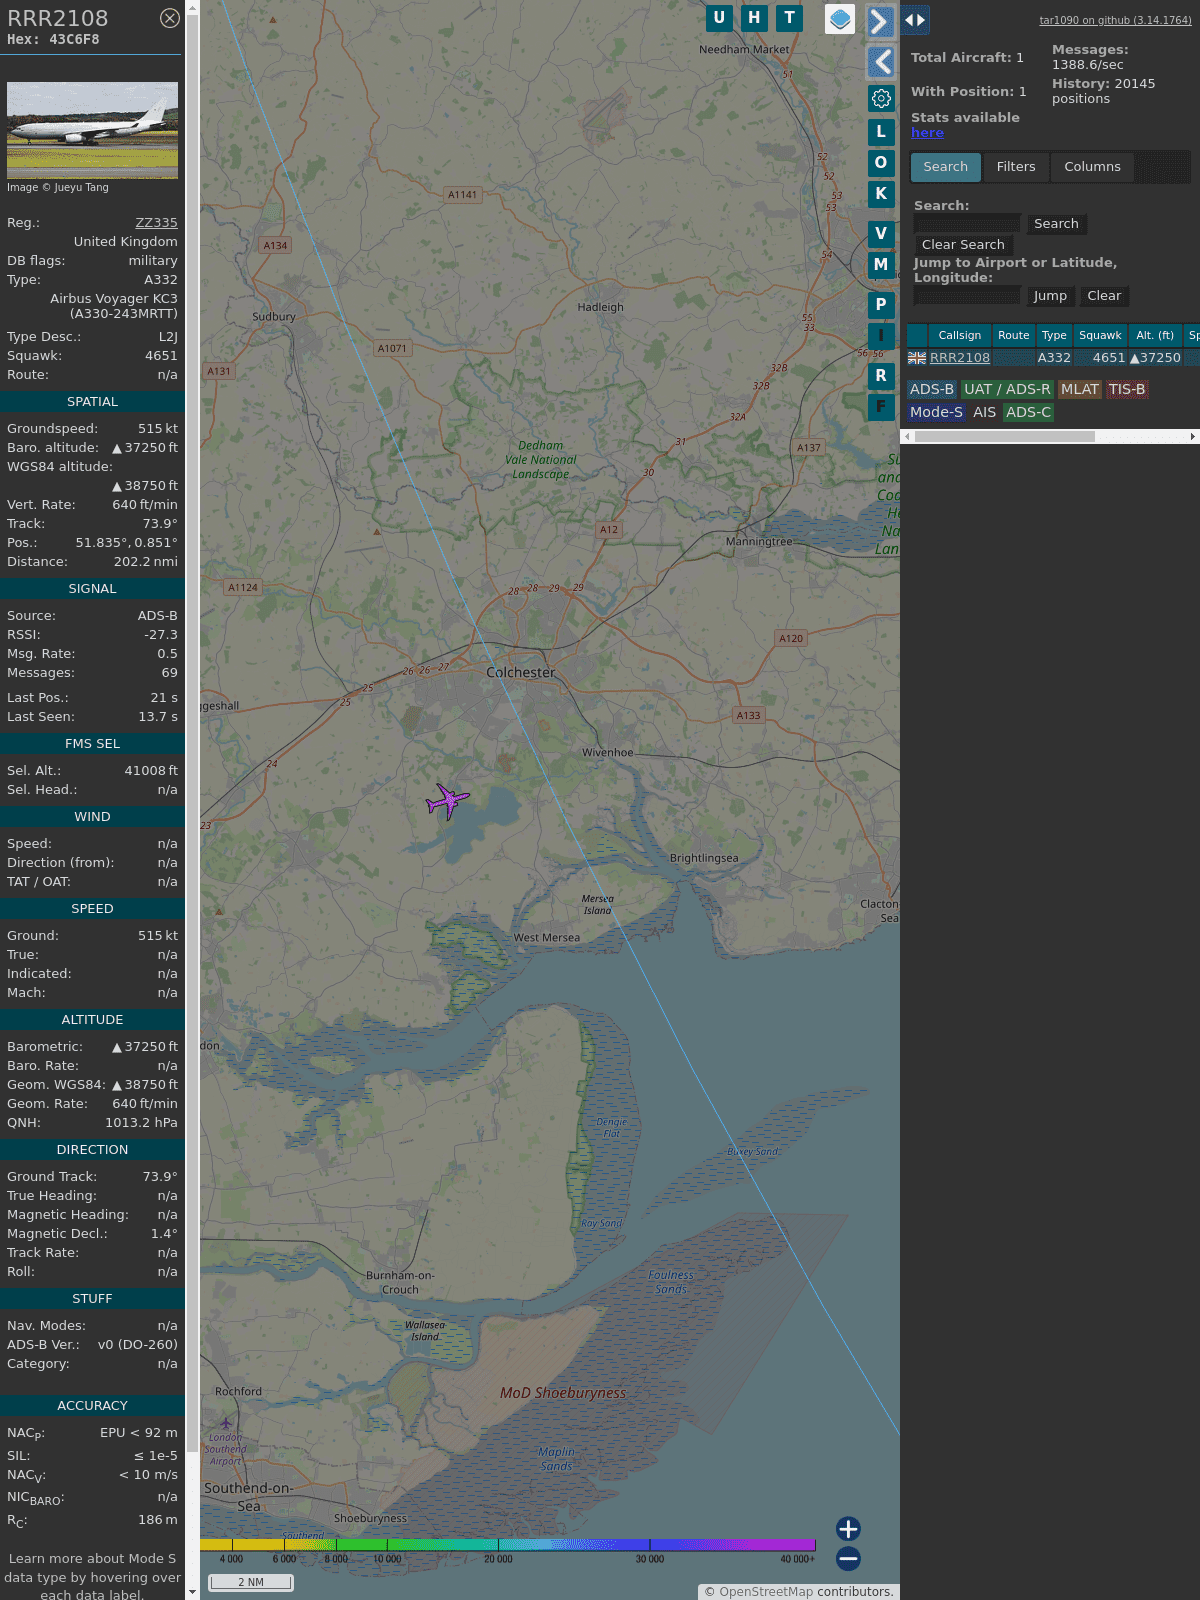The height and width of the screenshot is (1600, 1200).
Task: Click the T map button
Action: (x=790, y=17)
